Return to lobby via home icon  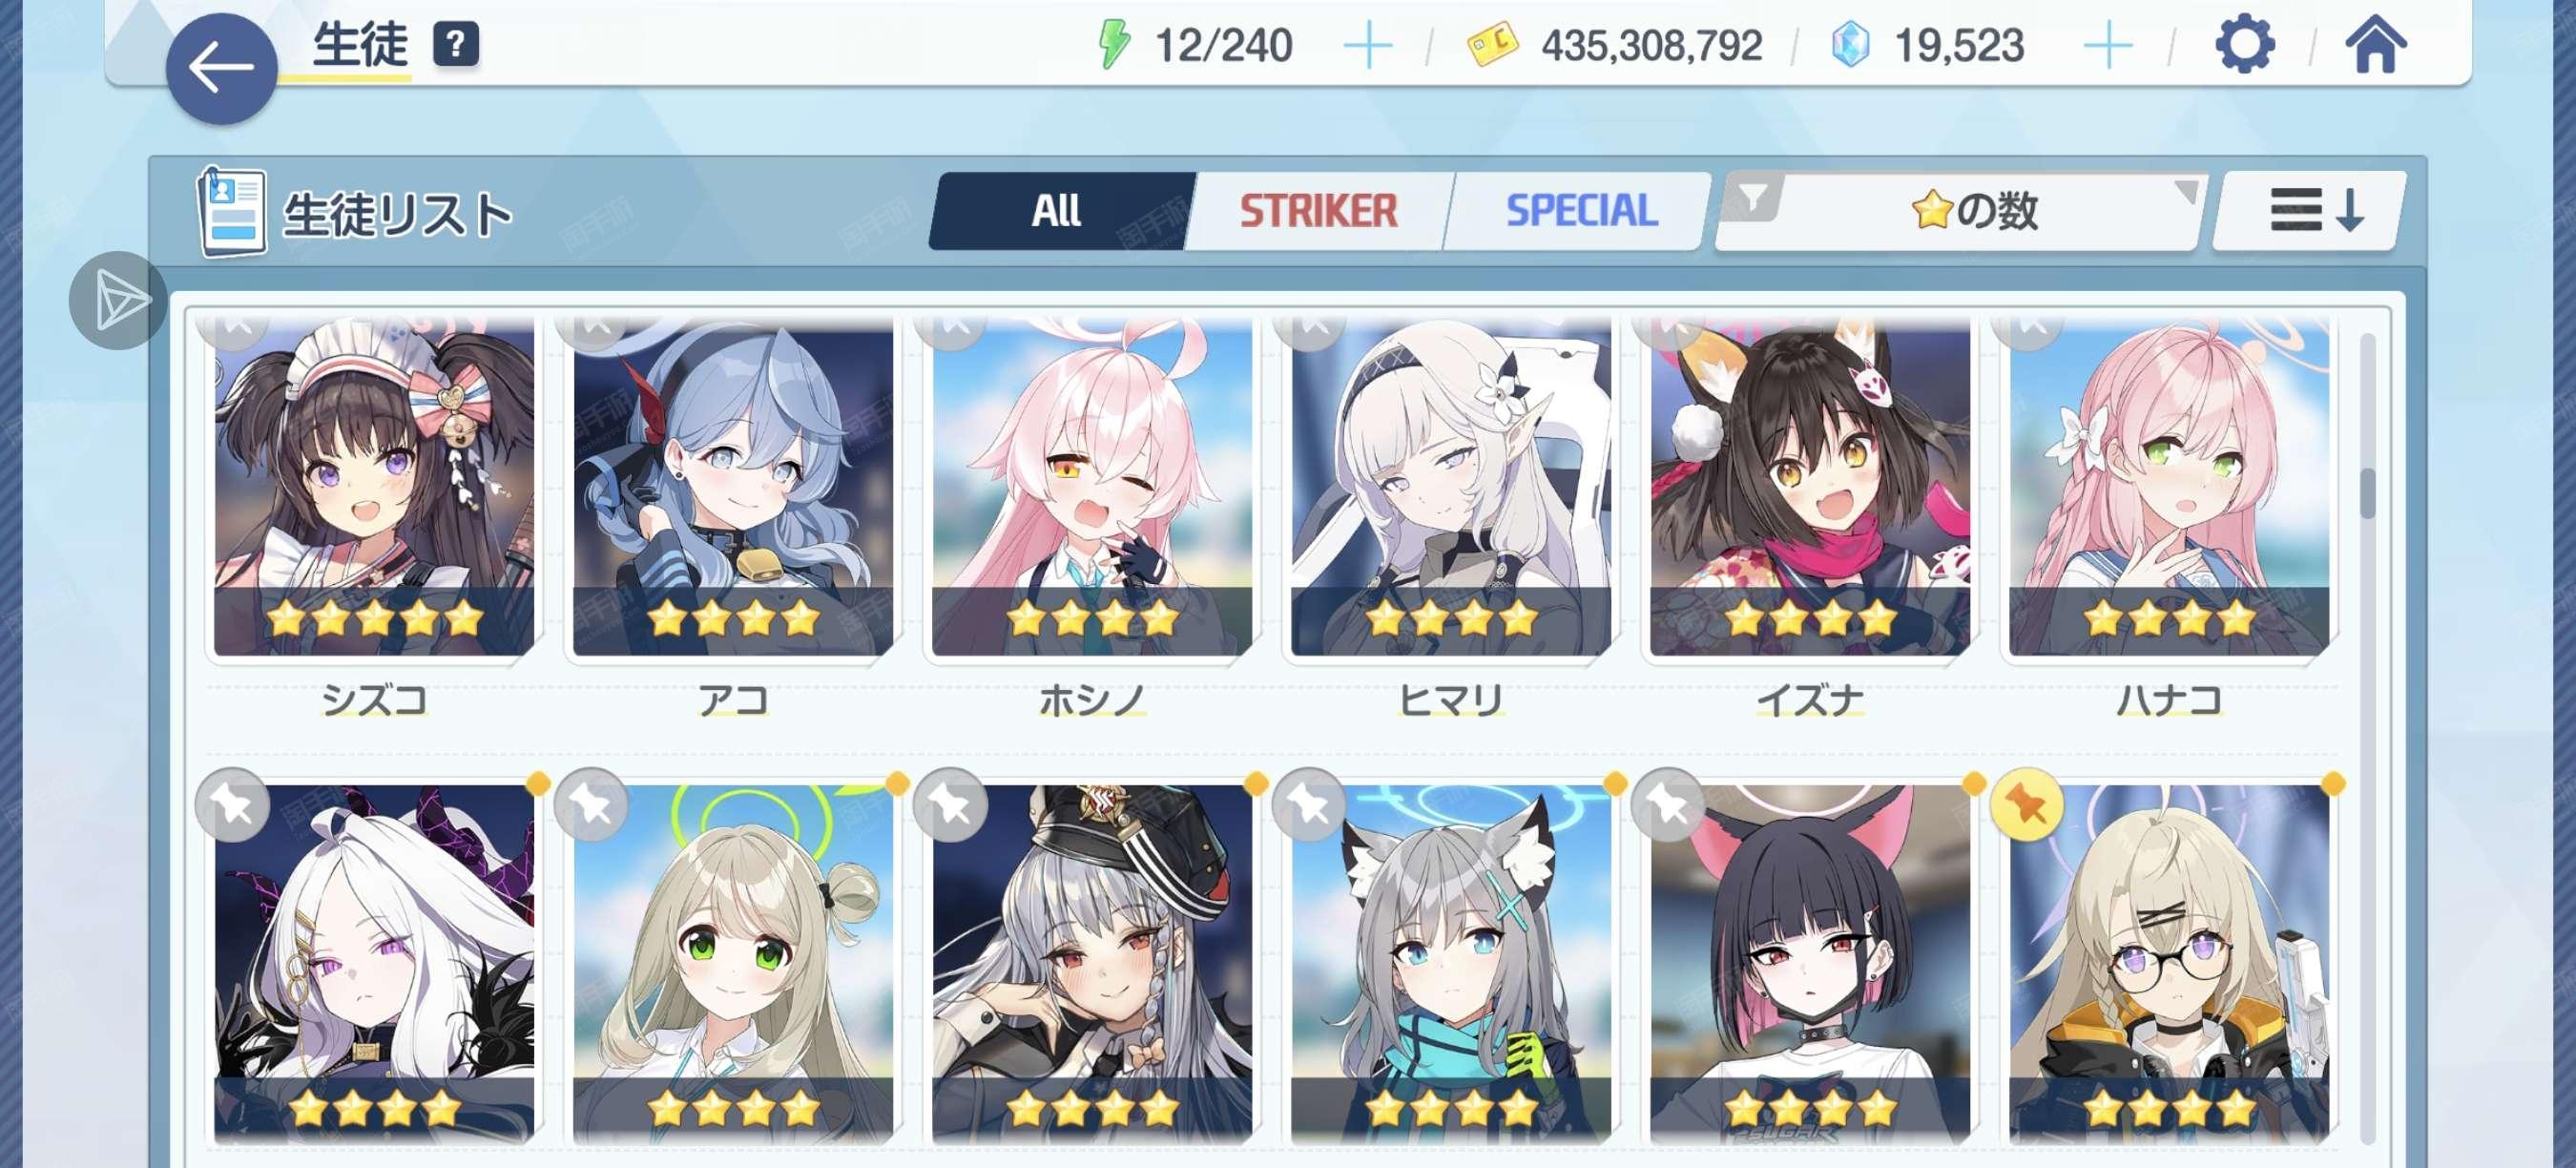(x=2376, y=45)
